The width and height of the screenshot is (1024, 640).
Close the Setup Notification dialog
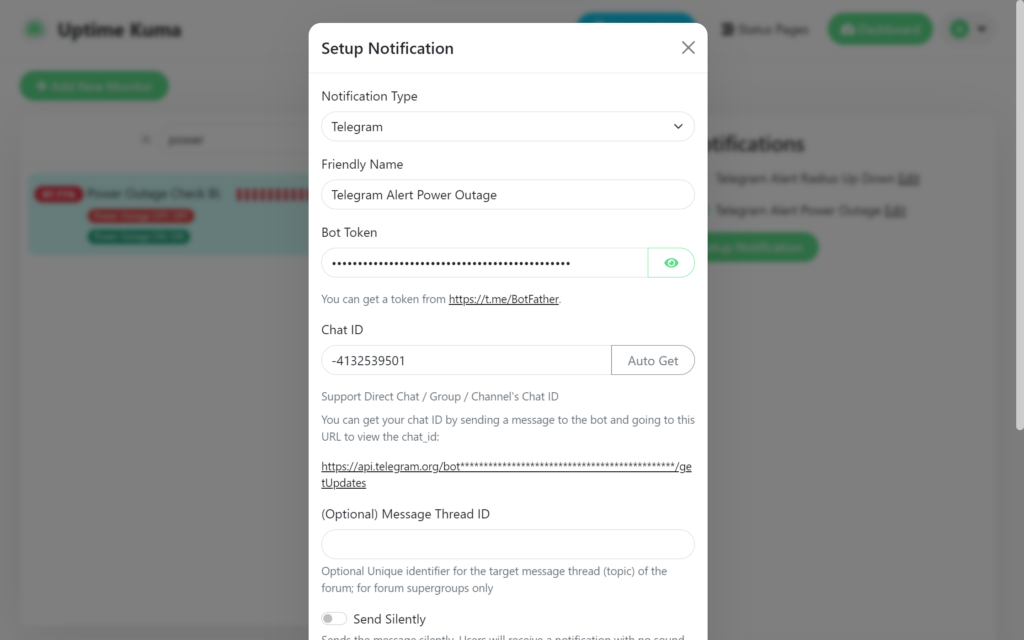688,48
